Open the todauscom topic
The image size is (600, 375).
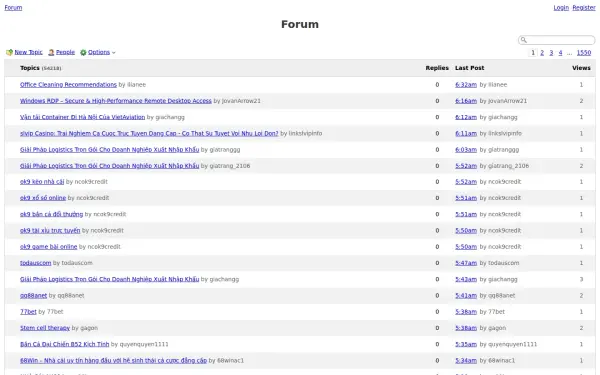[36, 263]
